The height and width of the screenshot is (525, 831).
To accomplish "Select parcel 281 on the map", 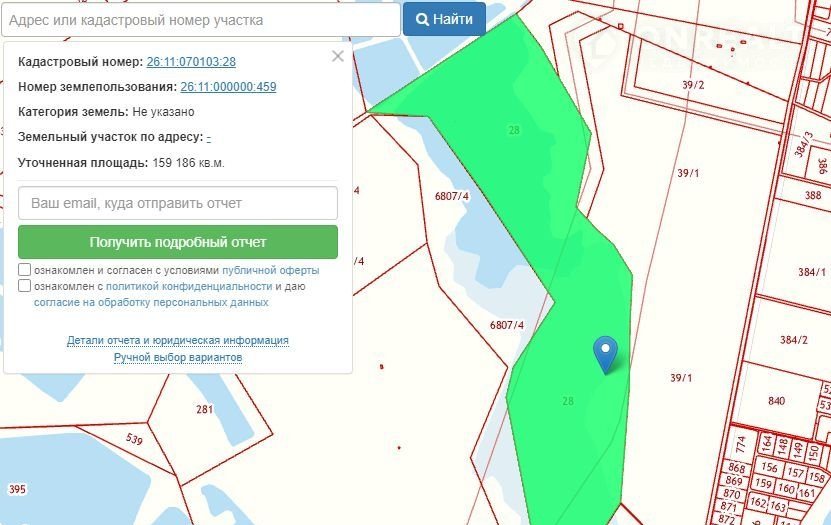I will coord(205,409).
